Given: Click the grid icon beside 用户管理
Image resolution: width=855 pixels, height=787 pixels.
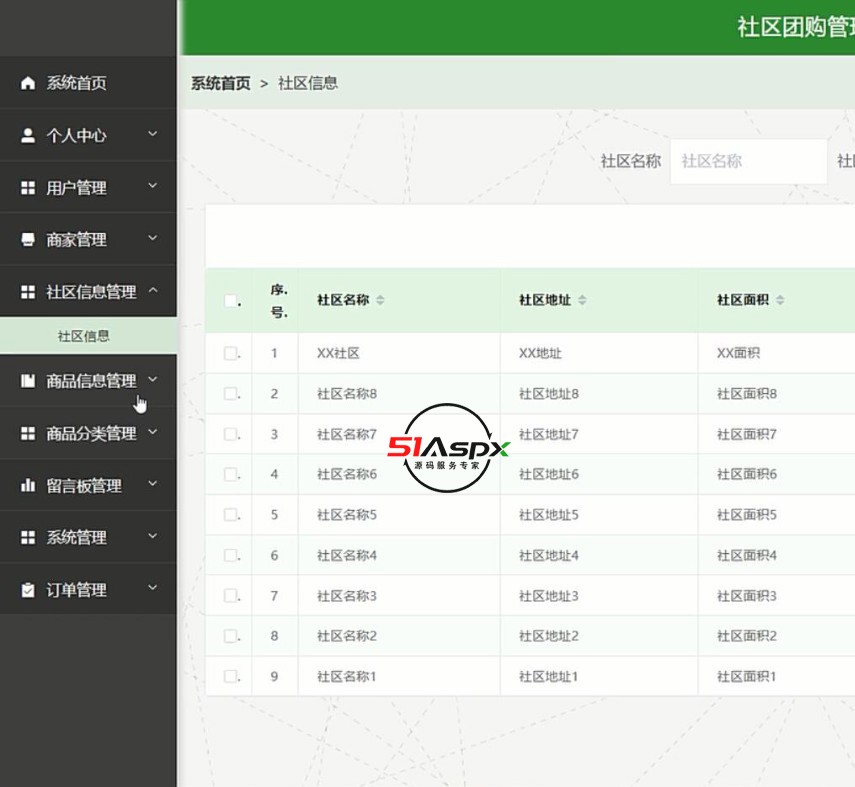Looking at the screenshot, I should (28, 188).
